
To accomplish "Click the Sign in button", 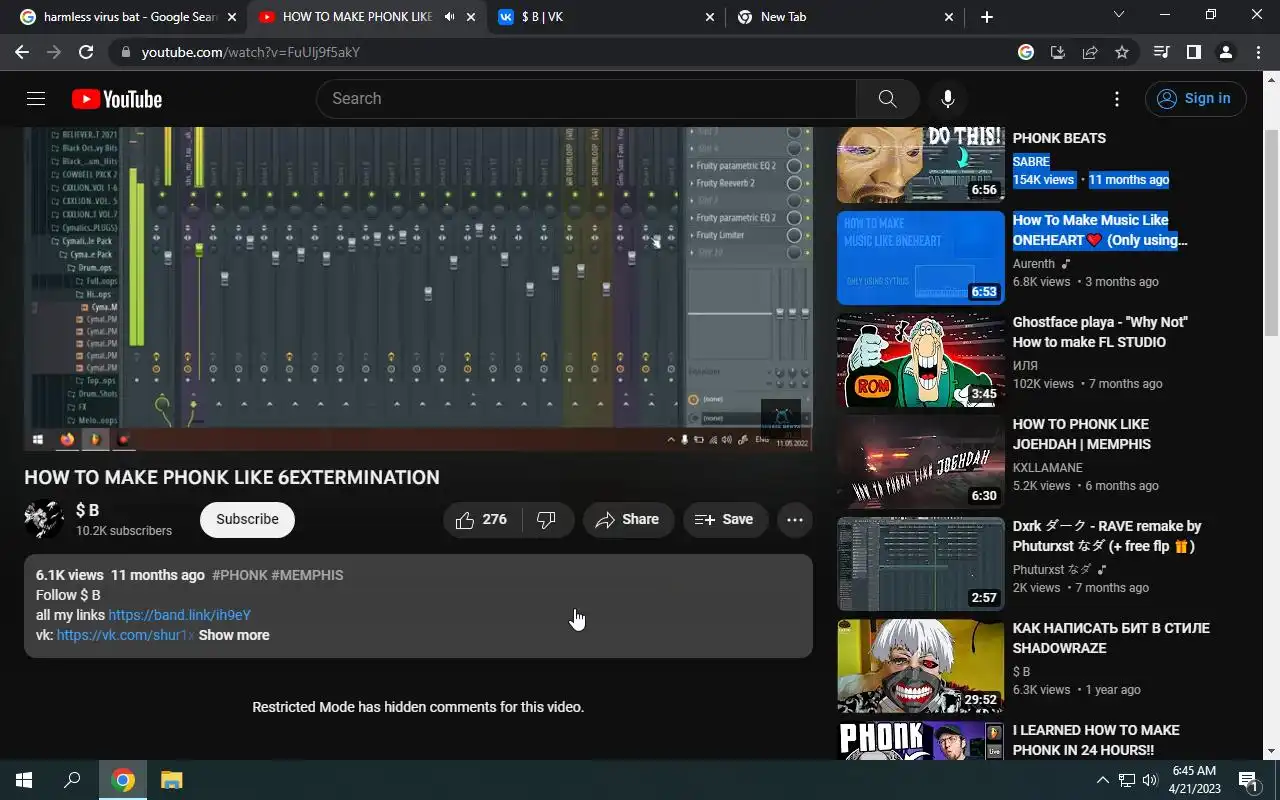I will (x=1196, y=99).
